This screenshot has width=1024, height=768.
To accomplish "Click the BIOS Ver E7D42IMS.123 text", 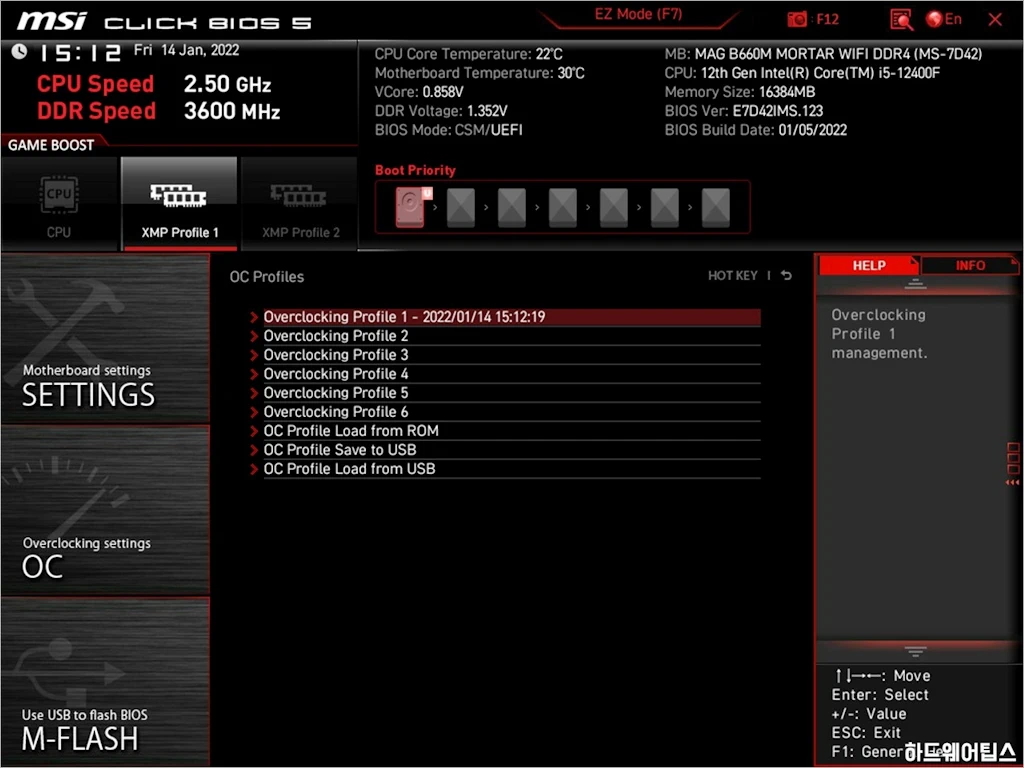I will (x=744, y=111).
